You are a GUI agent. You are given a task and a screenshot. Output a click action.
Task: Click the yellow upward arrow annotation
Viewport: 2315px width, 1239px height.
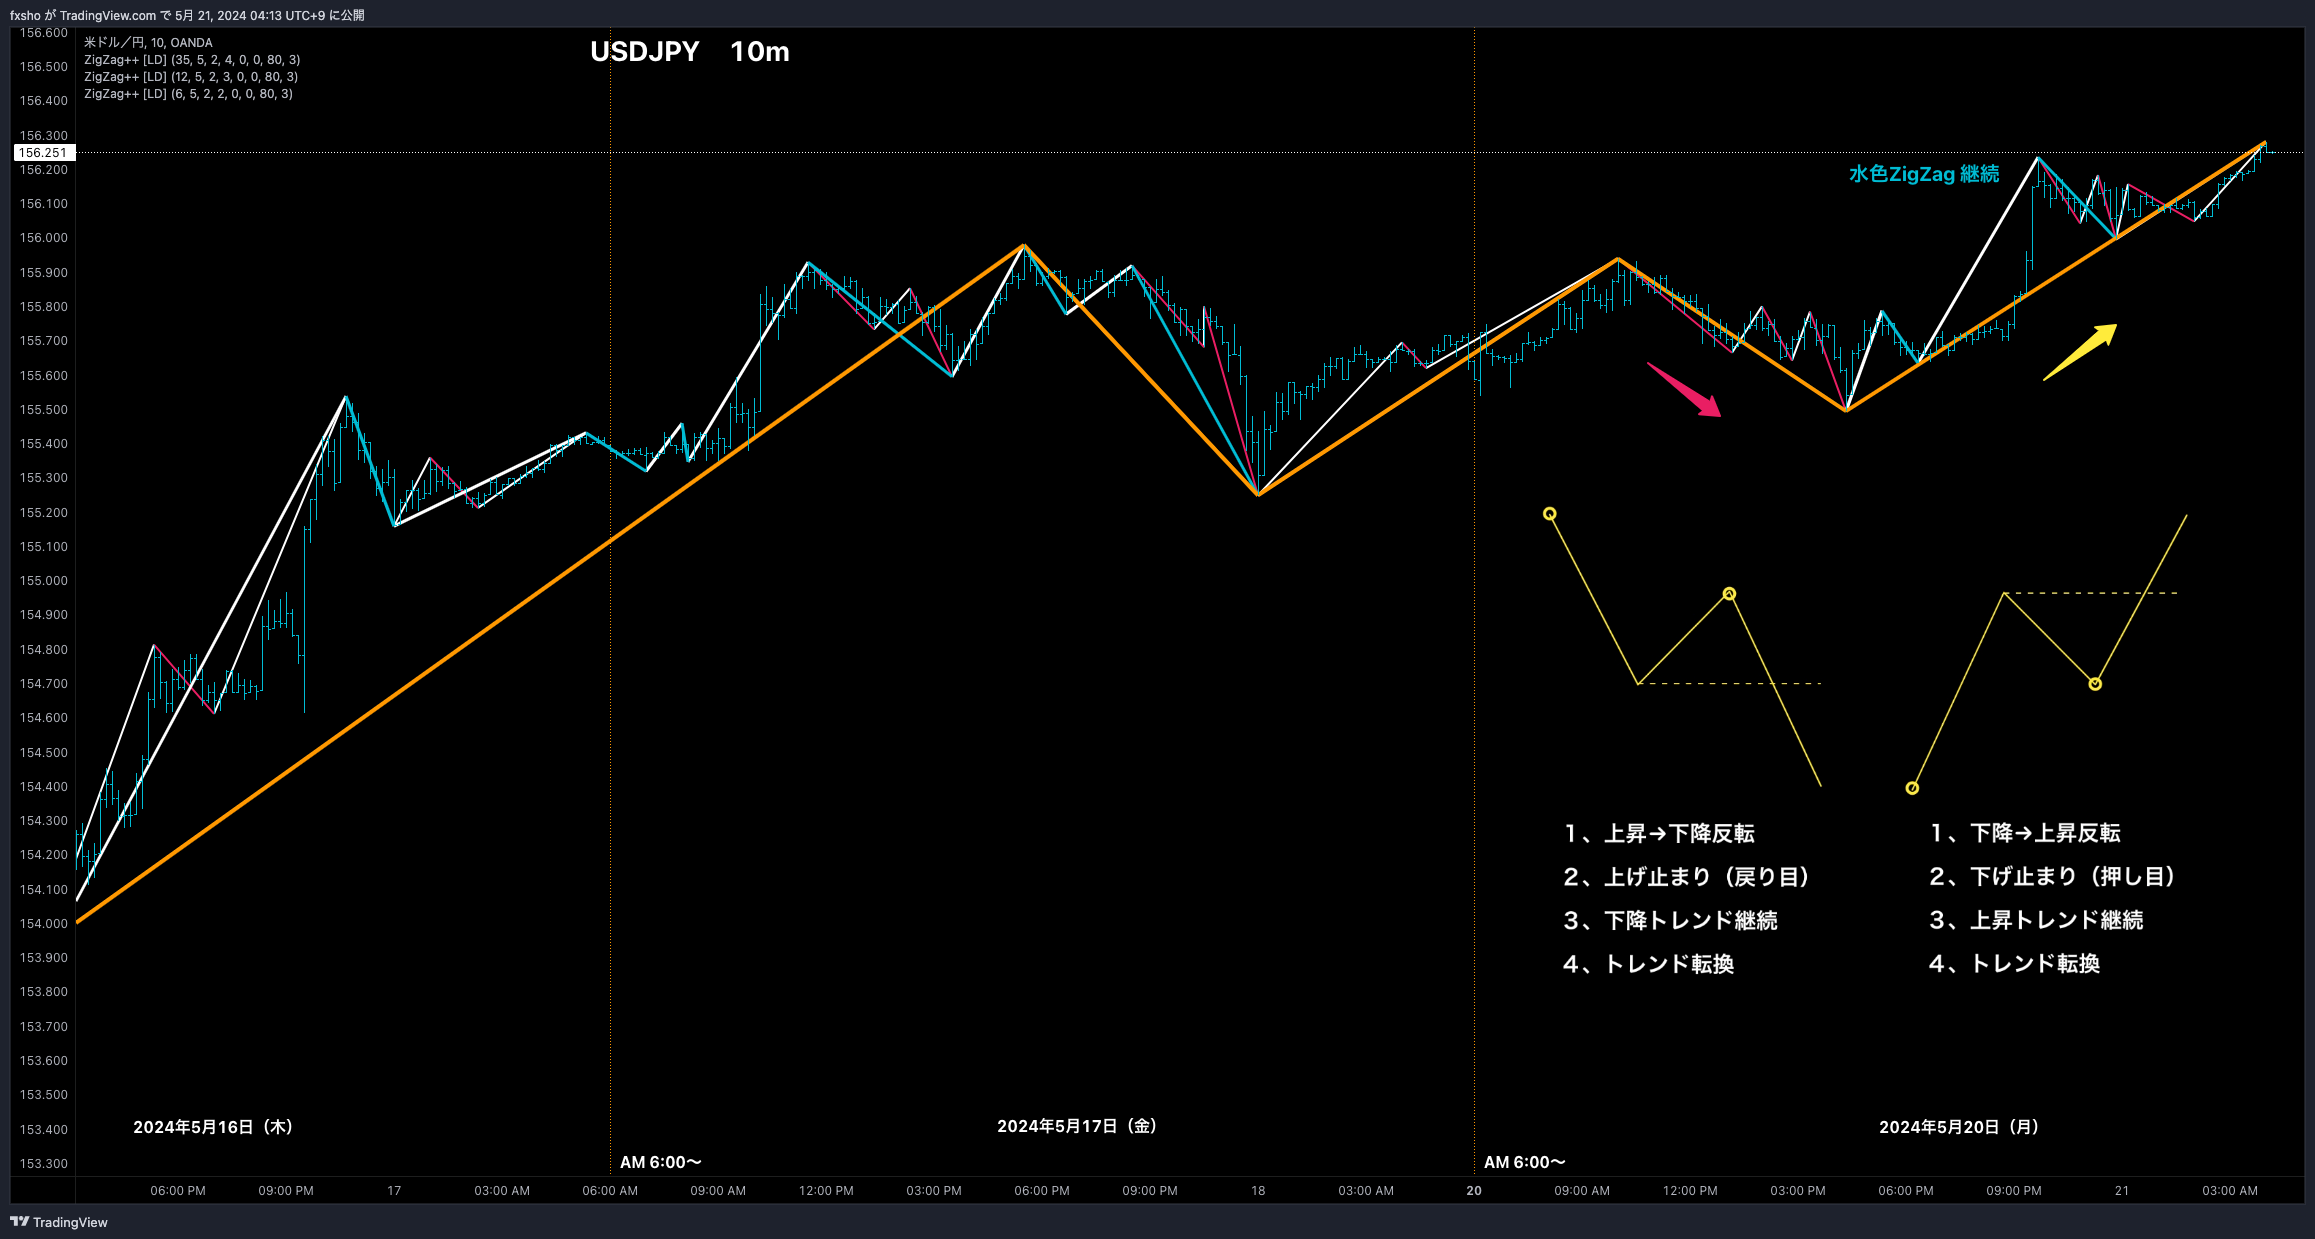2080,352
